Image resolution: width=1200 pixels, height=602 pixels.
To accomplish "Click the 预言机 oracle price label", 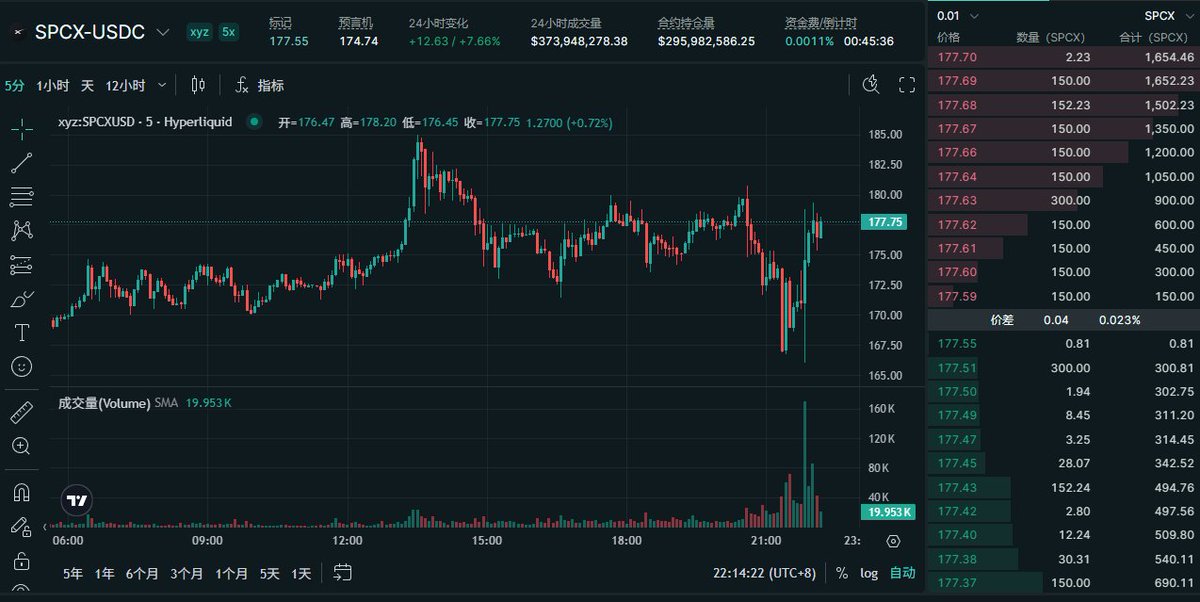I will (x=355, y=22).
